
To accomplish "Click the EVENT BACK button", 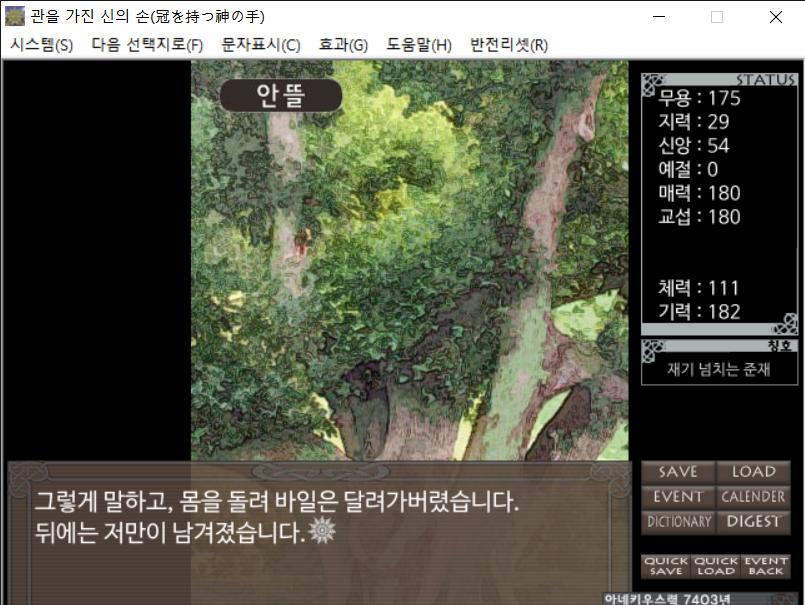I will click(765, 566).
